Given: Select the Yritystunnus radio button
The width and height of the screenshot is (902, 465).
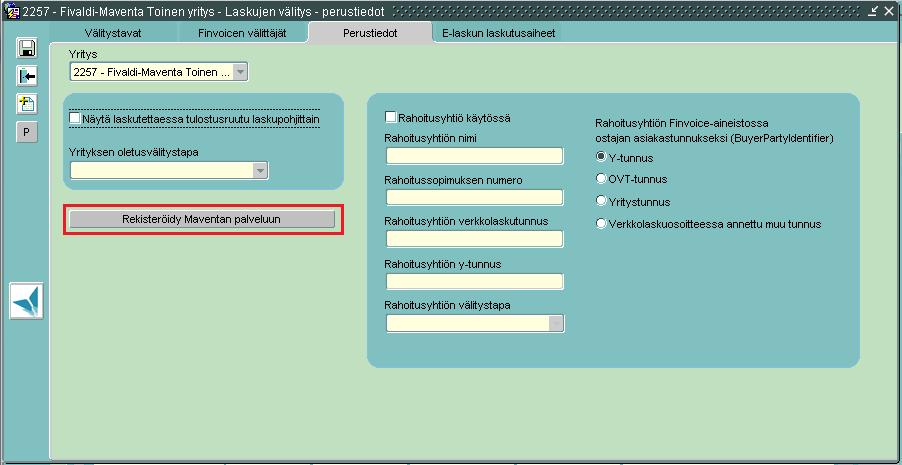Looking at the screenshot, I should [601, 201].
